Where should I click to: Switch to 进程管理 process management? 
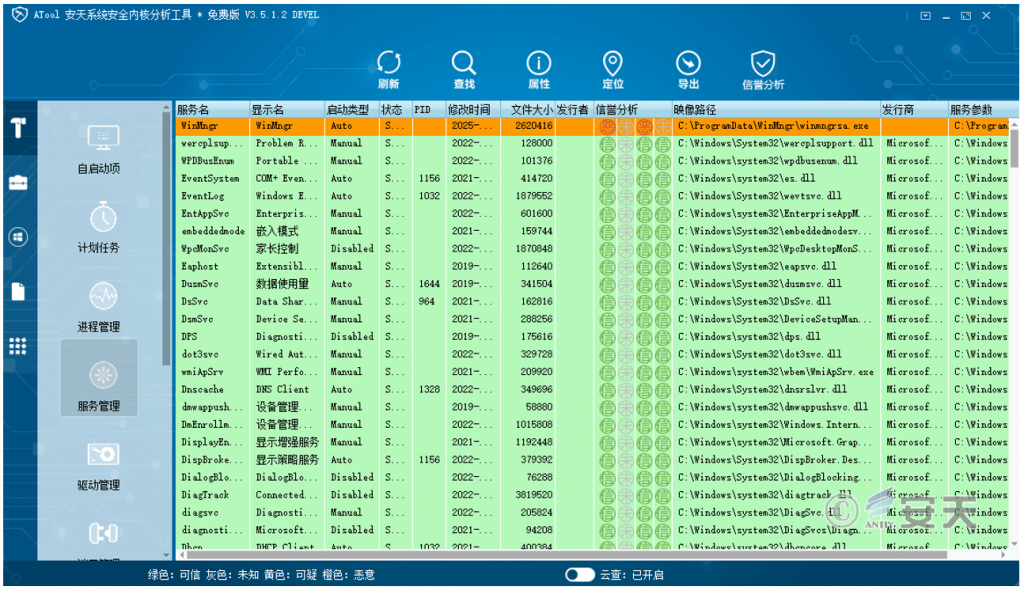coord(99,307)
